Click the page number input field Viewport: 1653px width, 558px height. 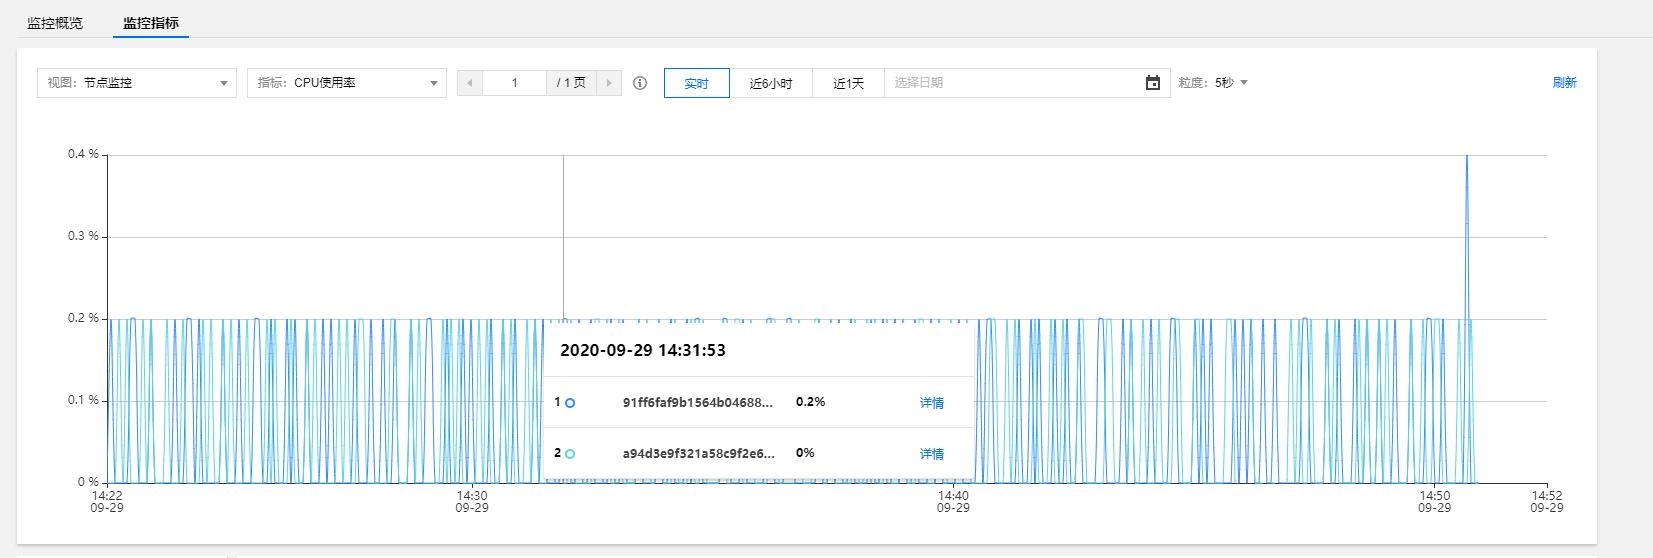pos(514,83)
